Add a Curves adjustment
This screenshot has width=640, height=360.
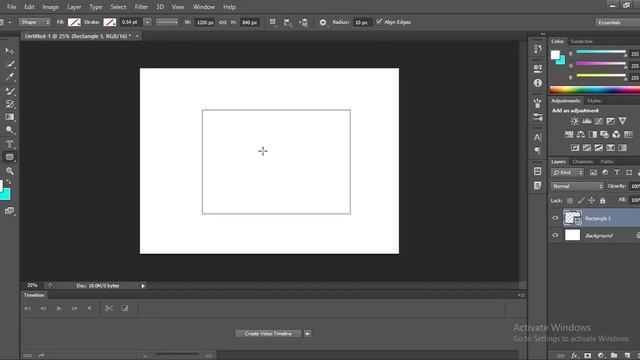[x=598, y=121]
